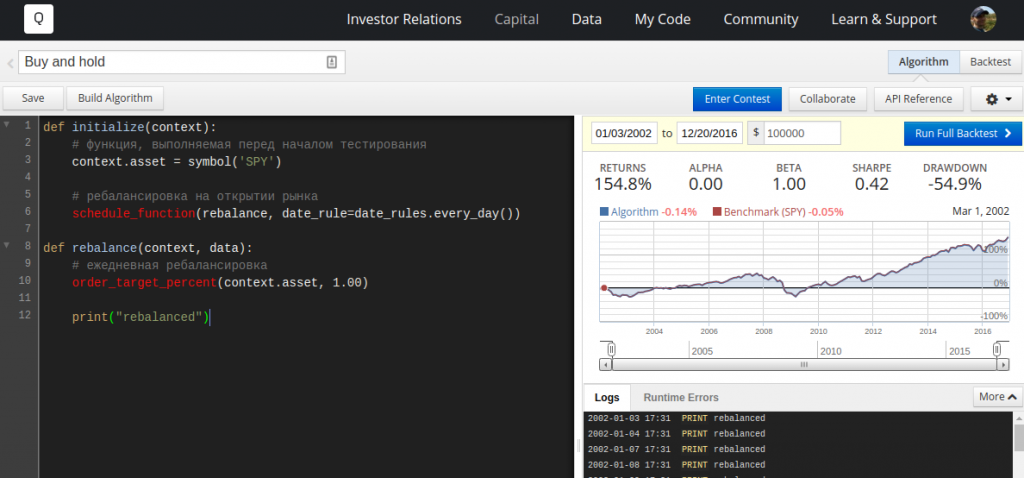Click the chart scrollbar right arrow

tap(1003, 365)
